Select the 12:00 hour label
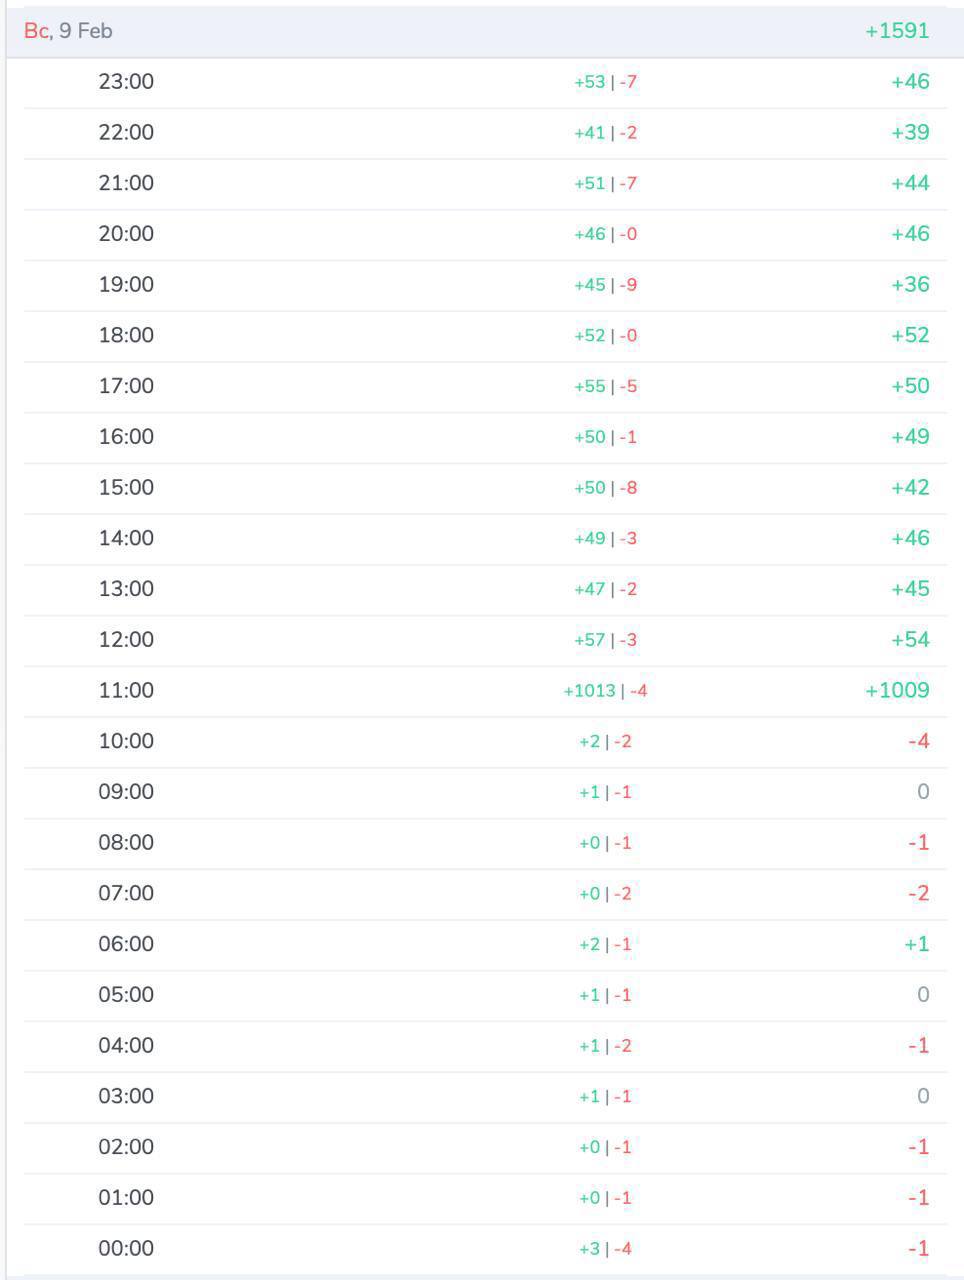 (126, 639)
